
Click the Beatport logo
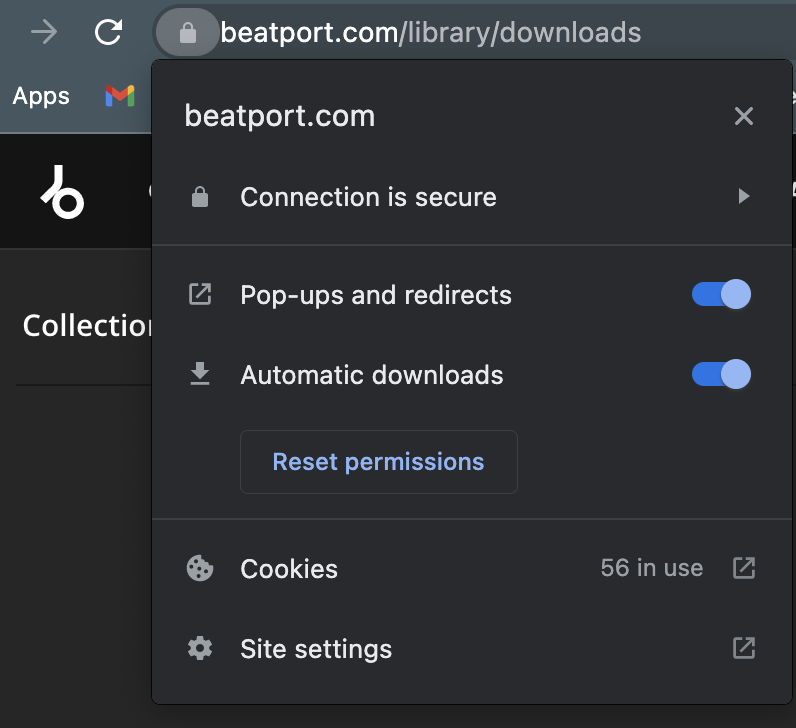pos(62,192)
